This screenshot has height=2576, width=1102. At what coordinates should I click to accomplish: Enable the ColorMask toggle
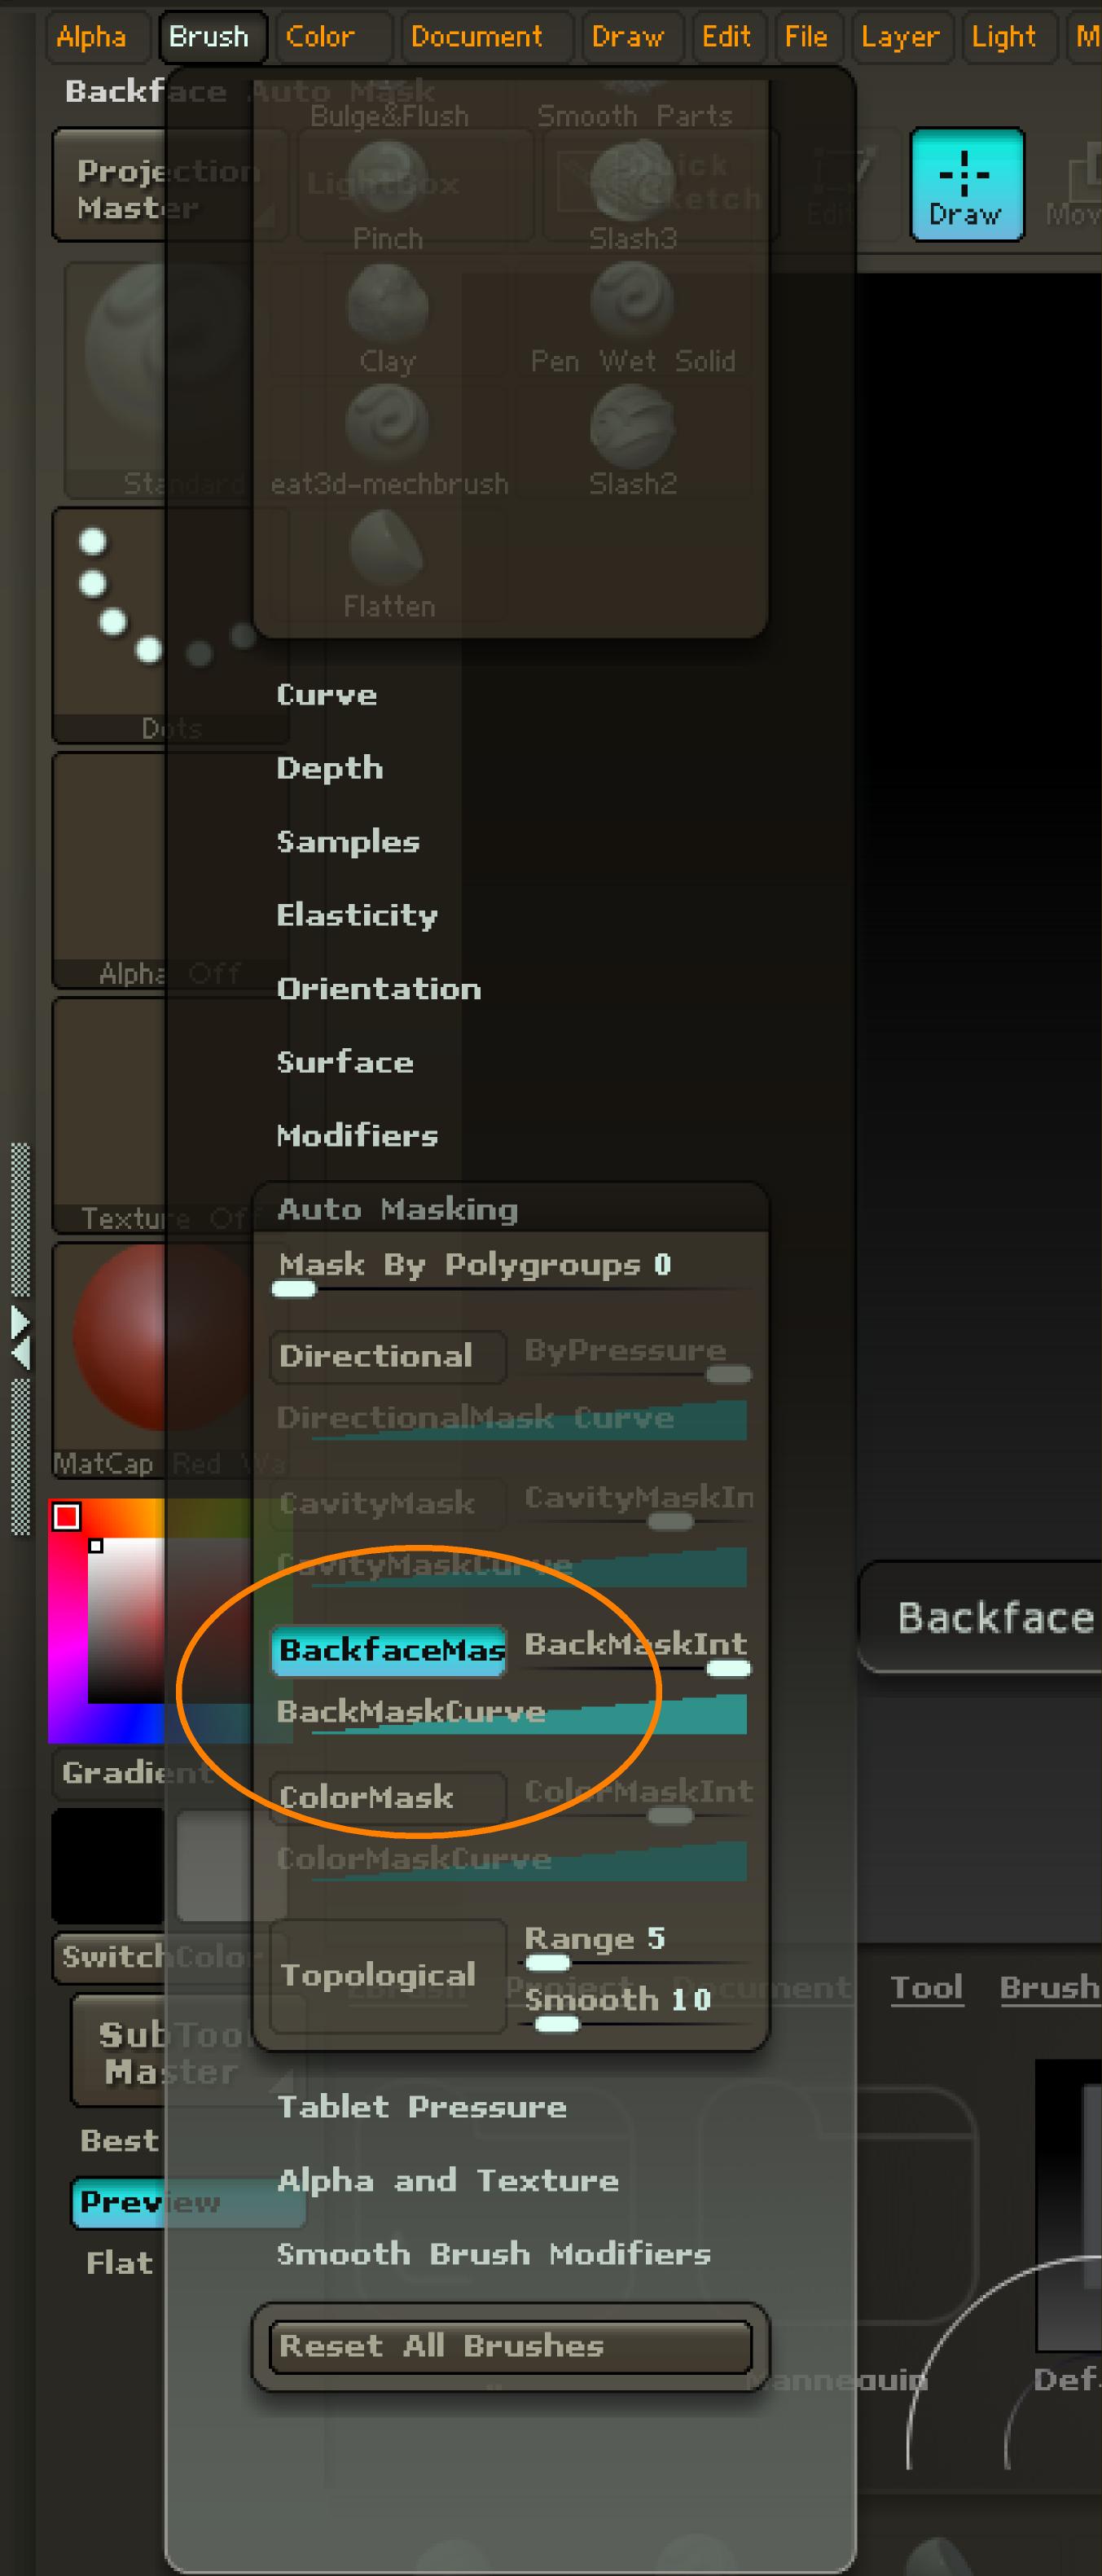(388, 1797)
